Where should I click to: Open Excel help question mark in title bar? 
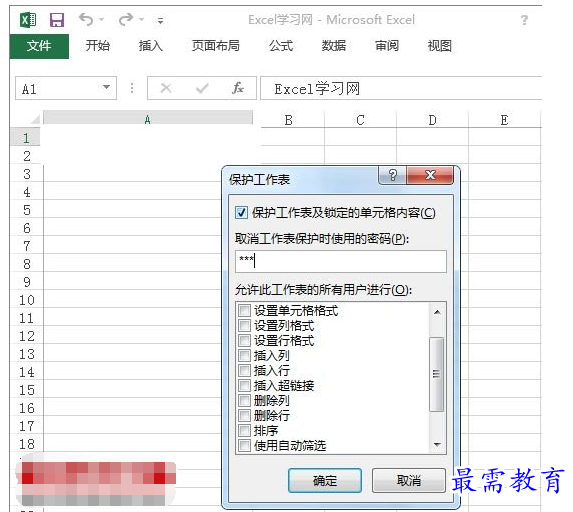(524, 20)
